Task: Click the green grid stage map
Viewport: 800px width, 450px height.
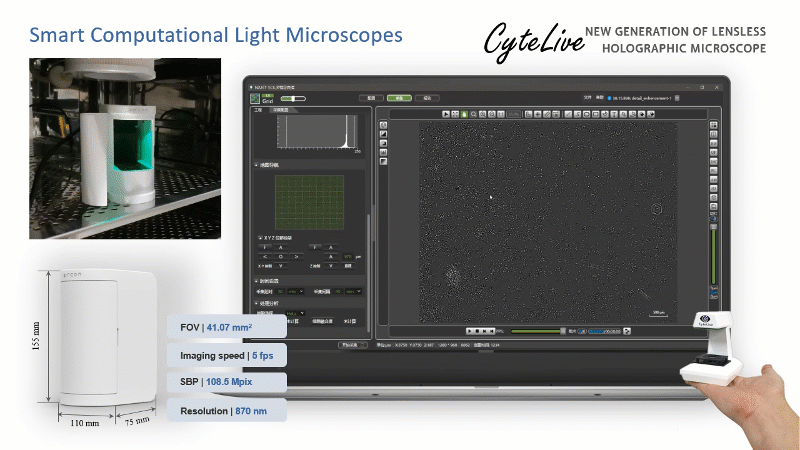Action: click(x=310, y=203)
